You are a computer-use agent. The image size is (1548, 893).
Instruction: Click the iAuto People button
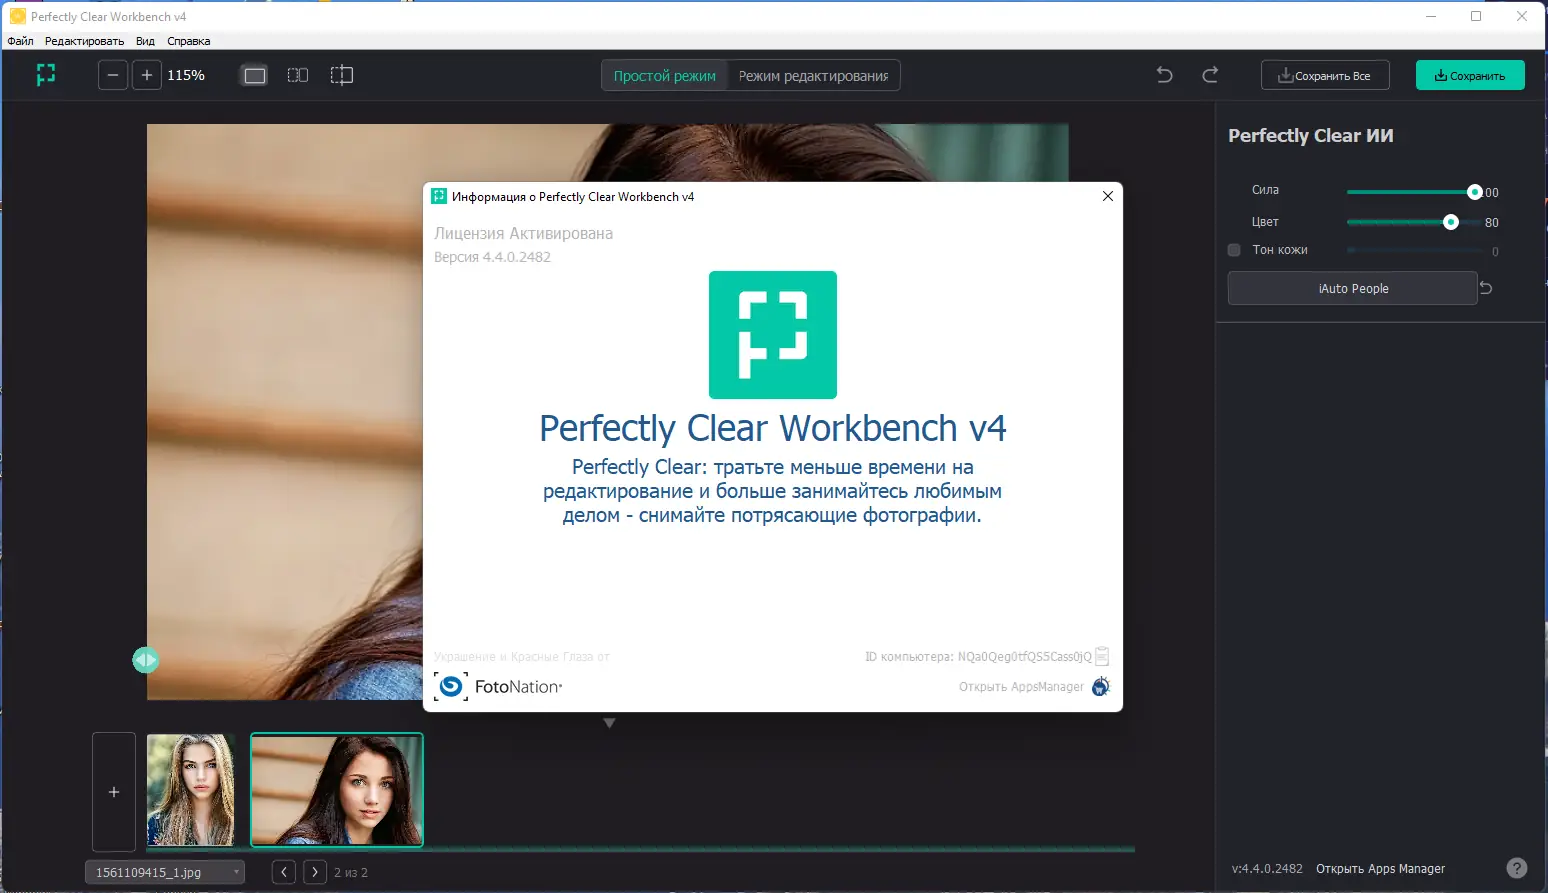[x=1352, y=288]
